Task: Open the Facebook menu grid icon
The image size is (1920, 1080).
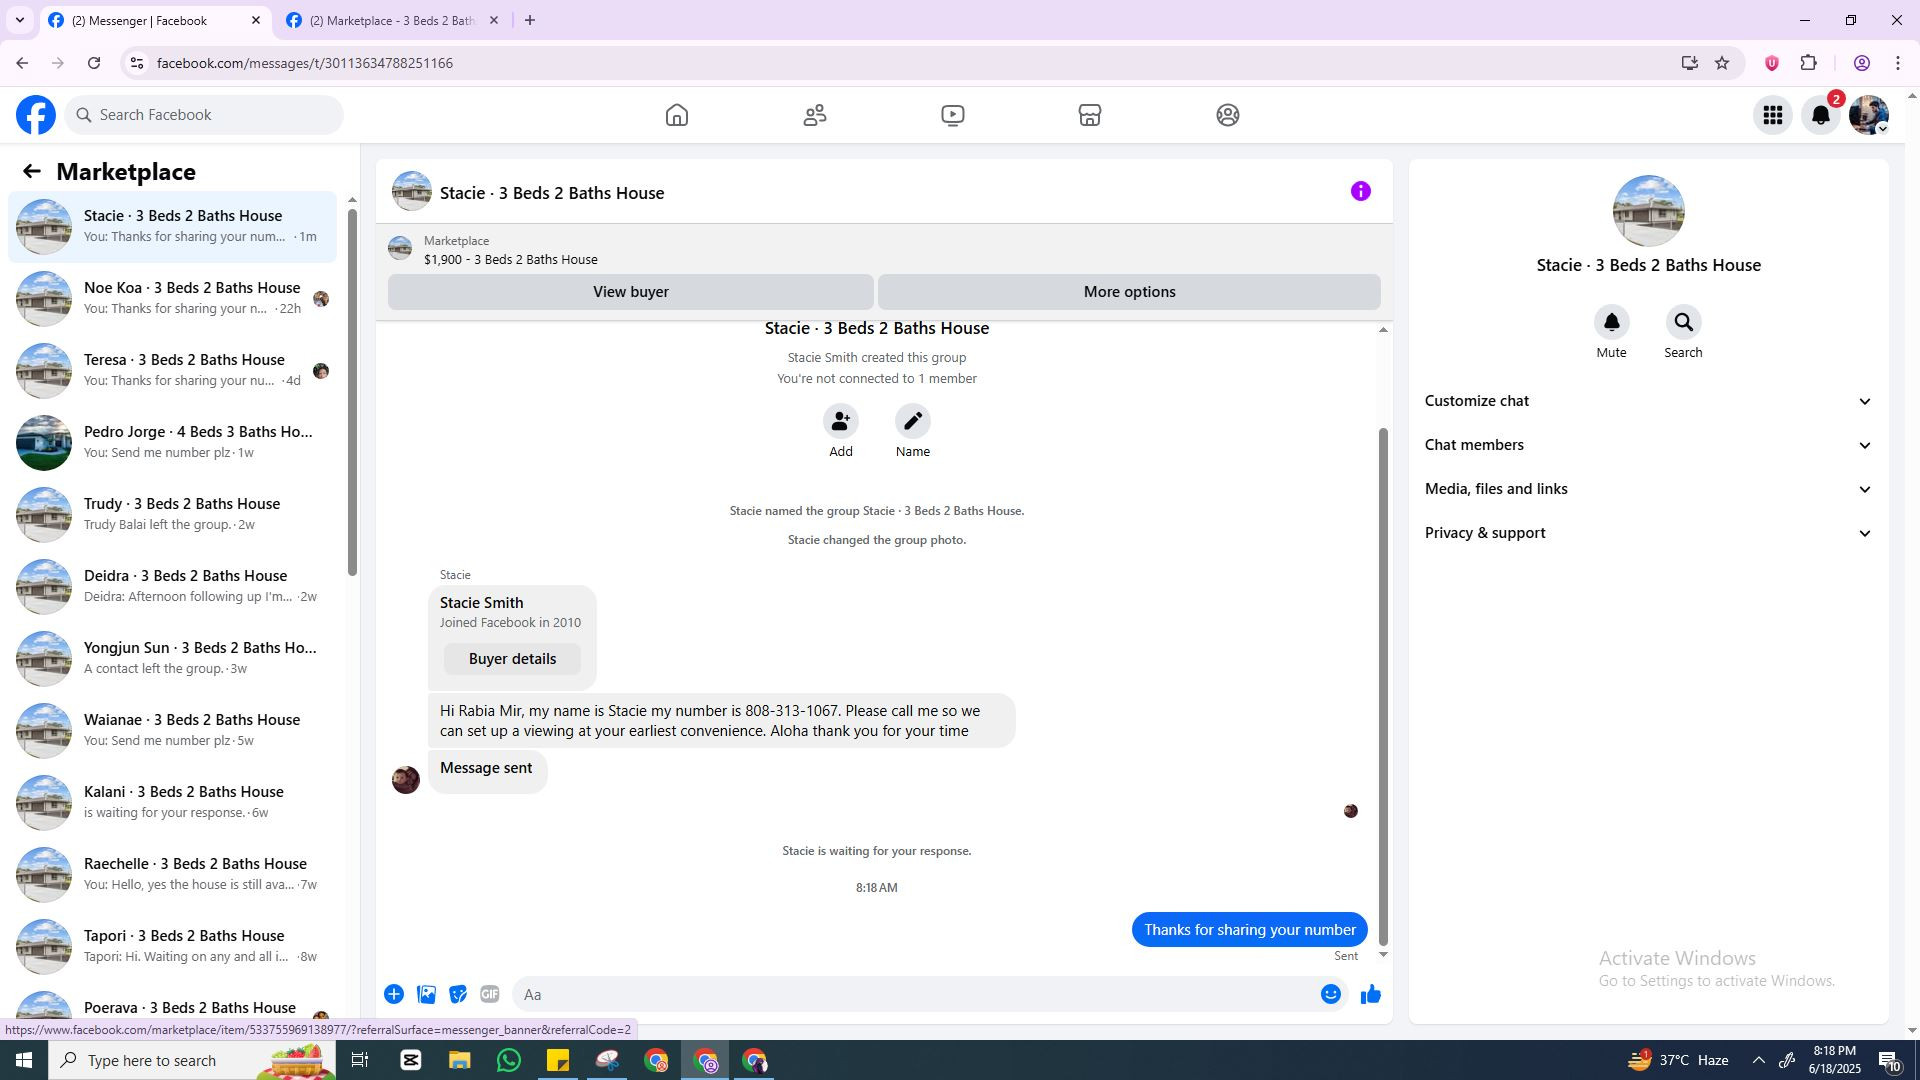Action: pyautogui.click(x=1773, y=115)
